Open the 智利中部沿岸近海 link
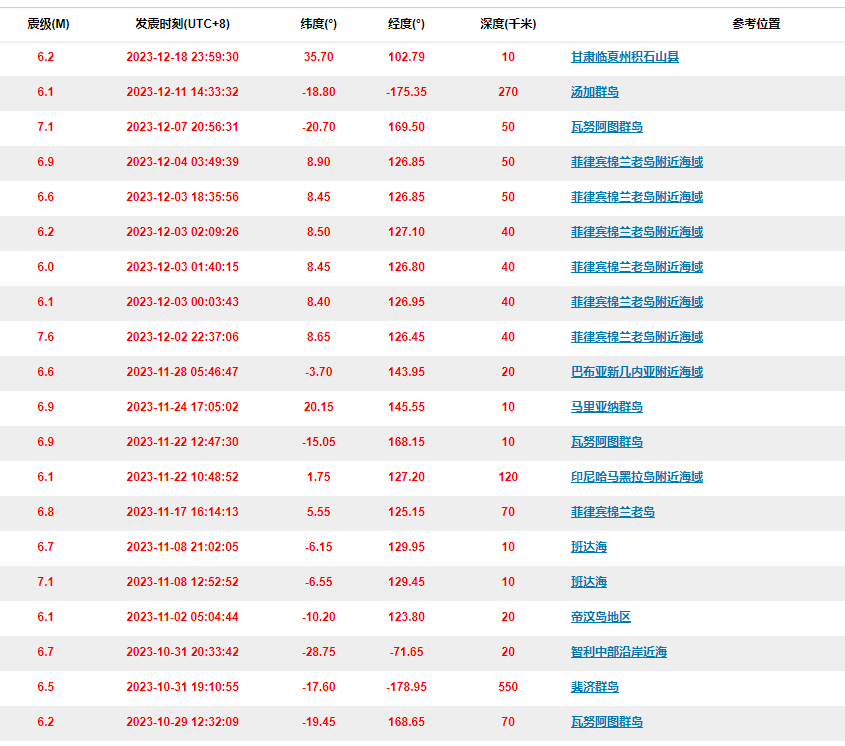Viewport: 845px width, 746px height. click(619, 653)
